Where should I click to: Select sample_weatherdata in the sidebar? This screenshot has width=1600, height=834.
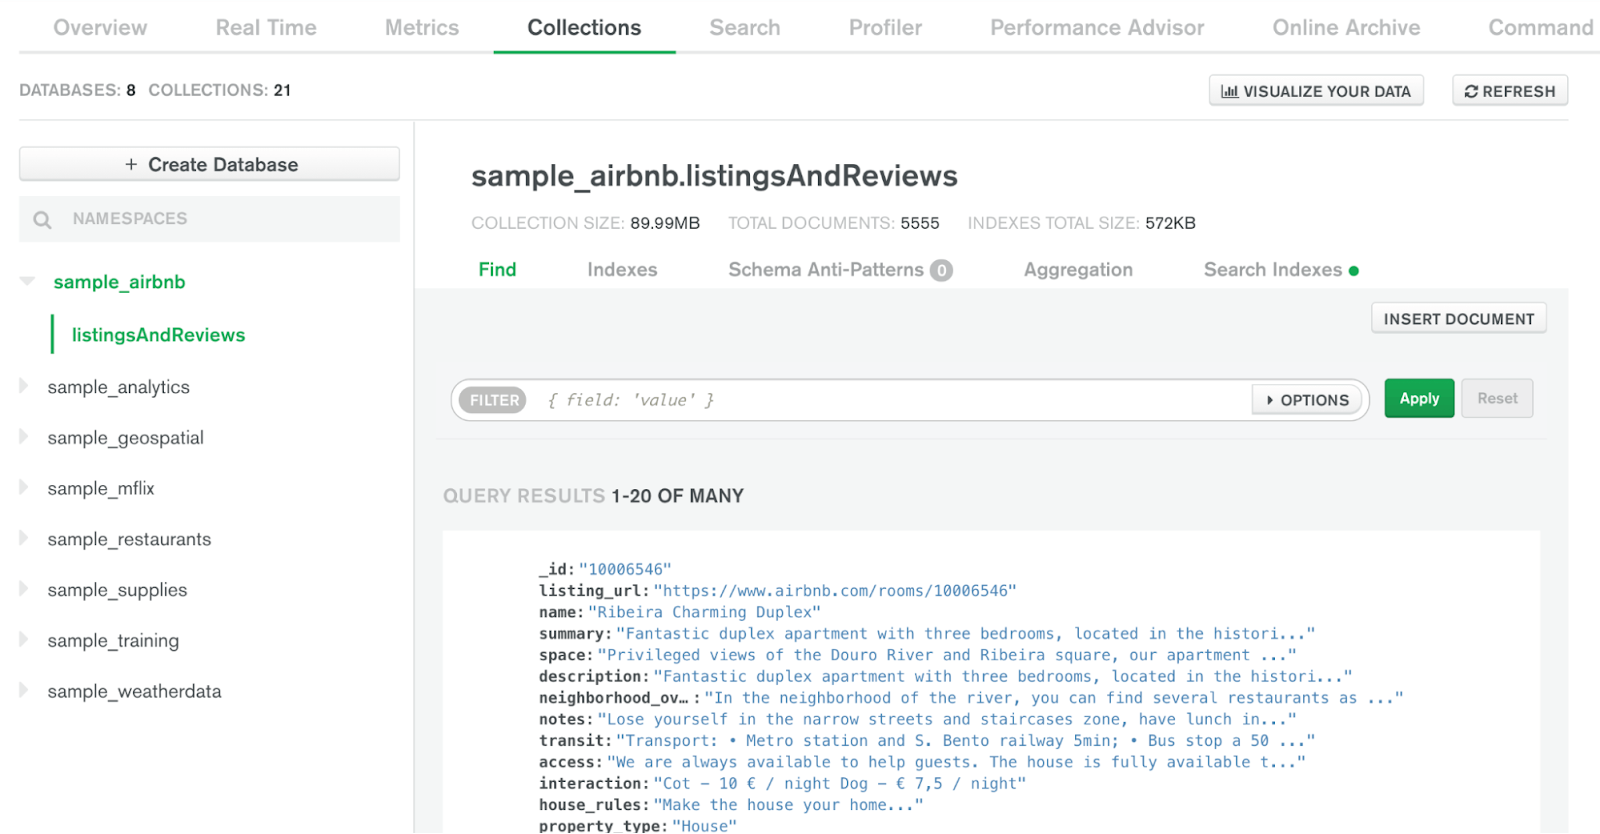click(x=134, y=691)
